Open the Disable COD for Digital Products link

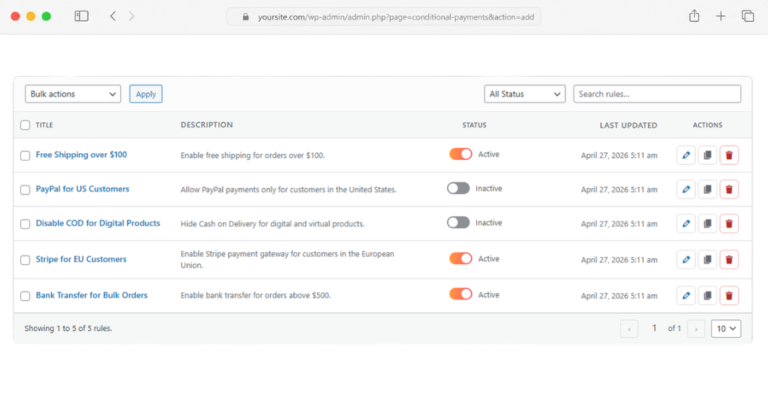point(98,223)
